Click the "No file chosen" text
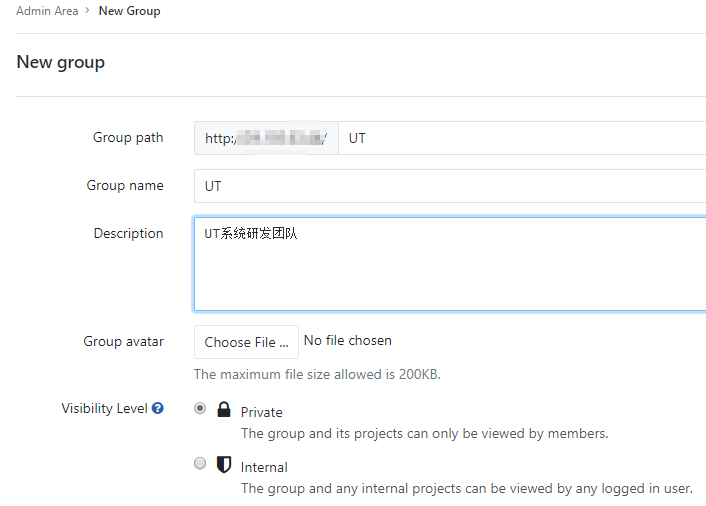The width and height of the screenshot is (706, 506). click(x=348, y=341)
